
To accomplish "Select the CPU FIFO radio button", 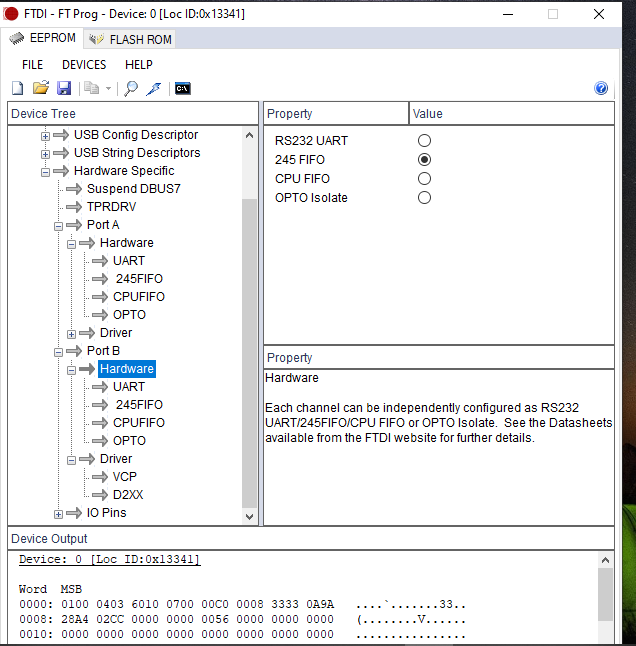I will [424, 178].
